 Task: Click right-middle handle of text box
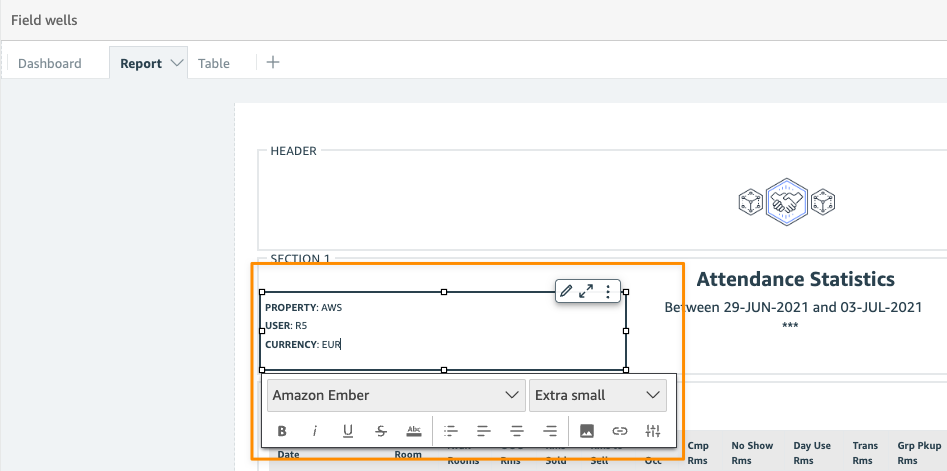point(626,331)
